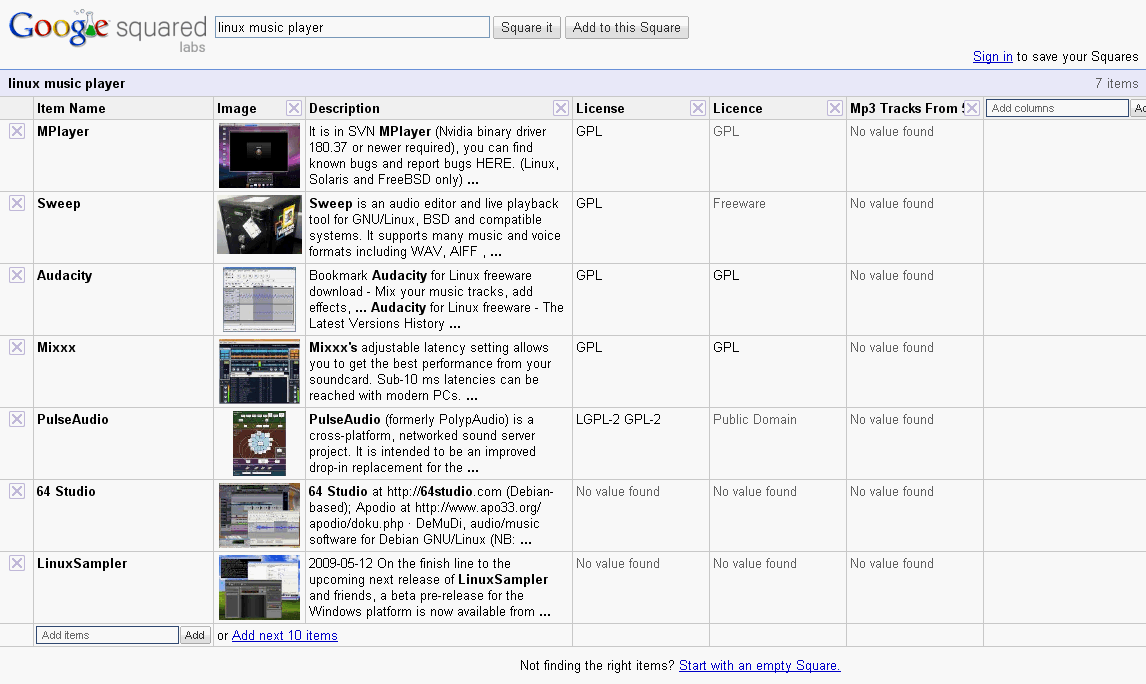Remove the Licence column with its X icon
Screen dimensions: 1146x684
click(835, 108)
